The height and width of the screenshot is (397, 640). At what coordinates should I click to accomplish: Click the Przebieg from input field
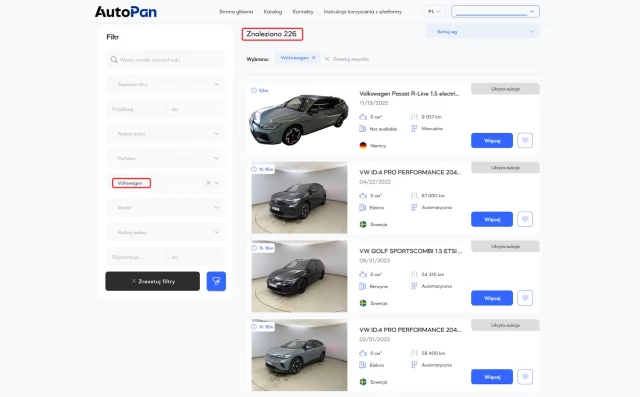point(136,109)
